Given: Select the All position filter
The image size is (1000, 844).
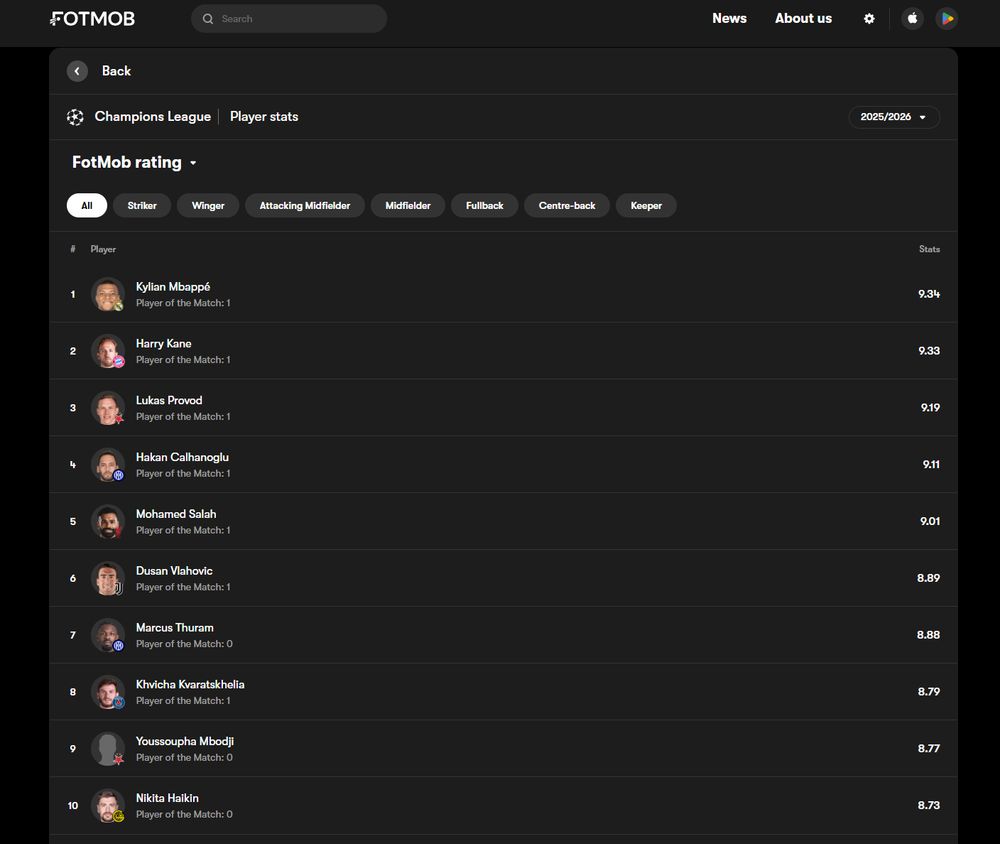Looking at the screenshot, I should point(87,205).
